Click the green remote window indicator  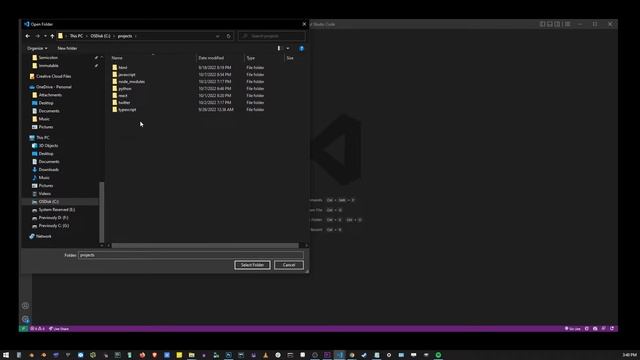(x=24, y=329)
